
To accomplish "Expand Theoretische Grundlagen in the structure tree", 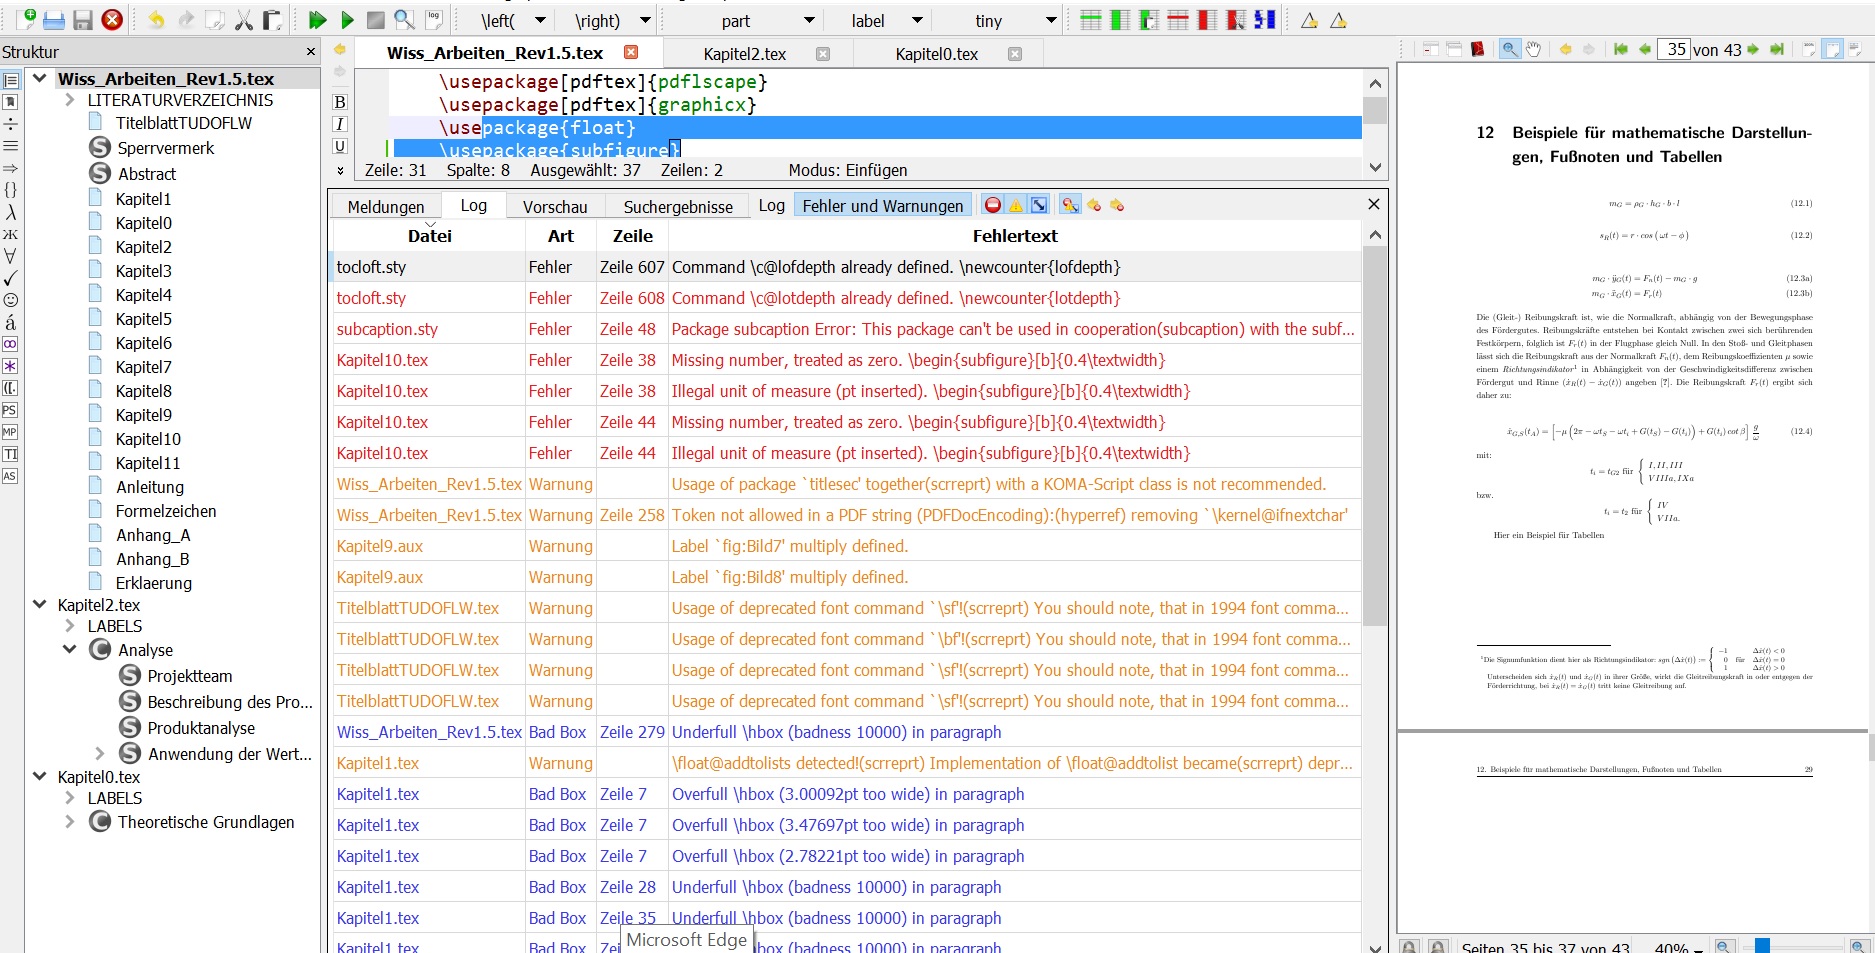I will coord(69,822).
